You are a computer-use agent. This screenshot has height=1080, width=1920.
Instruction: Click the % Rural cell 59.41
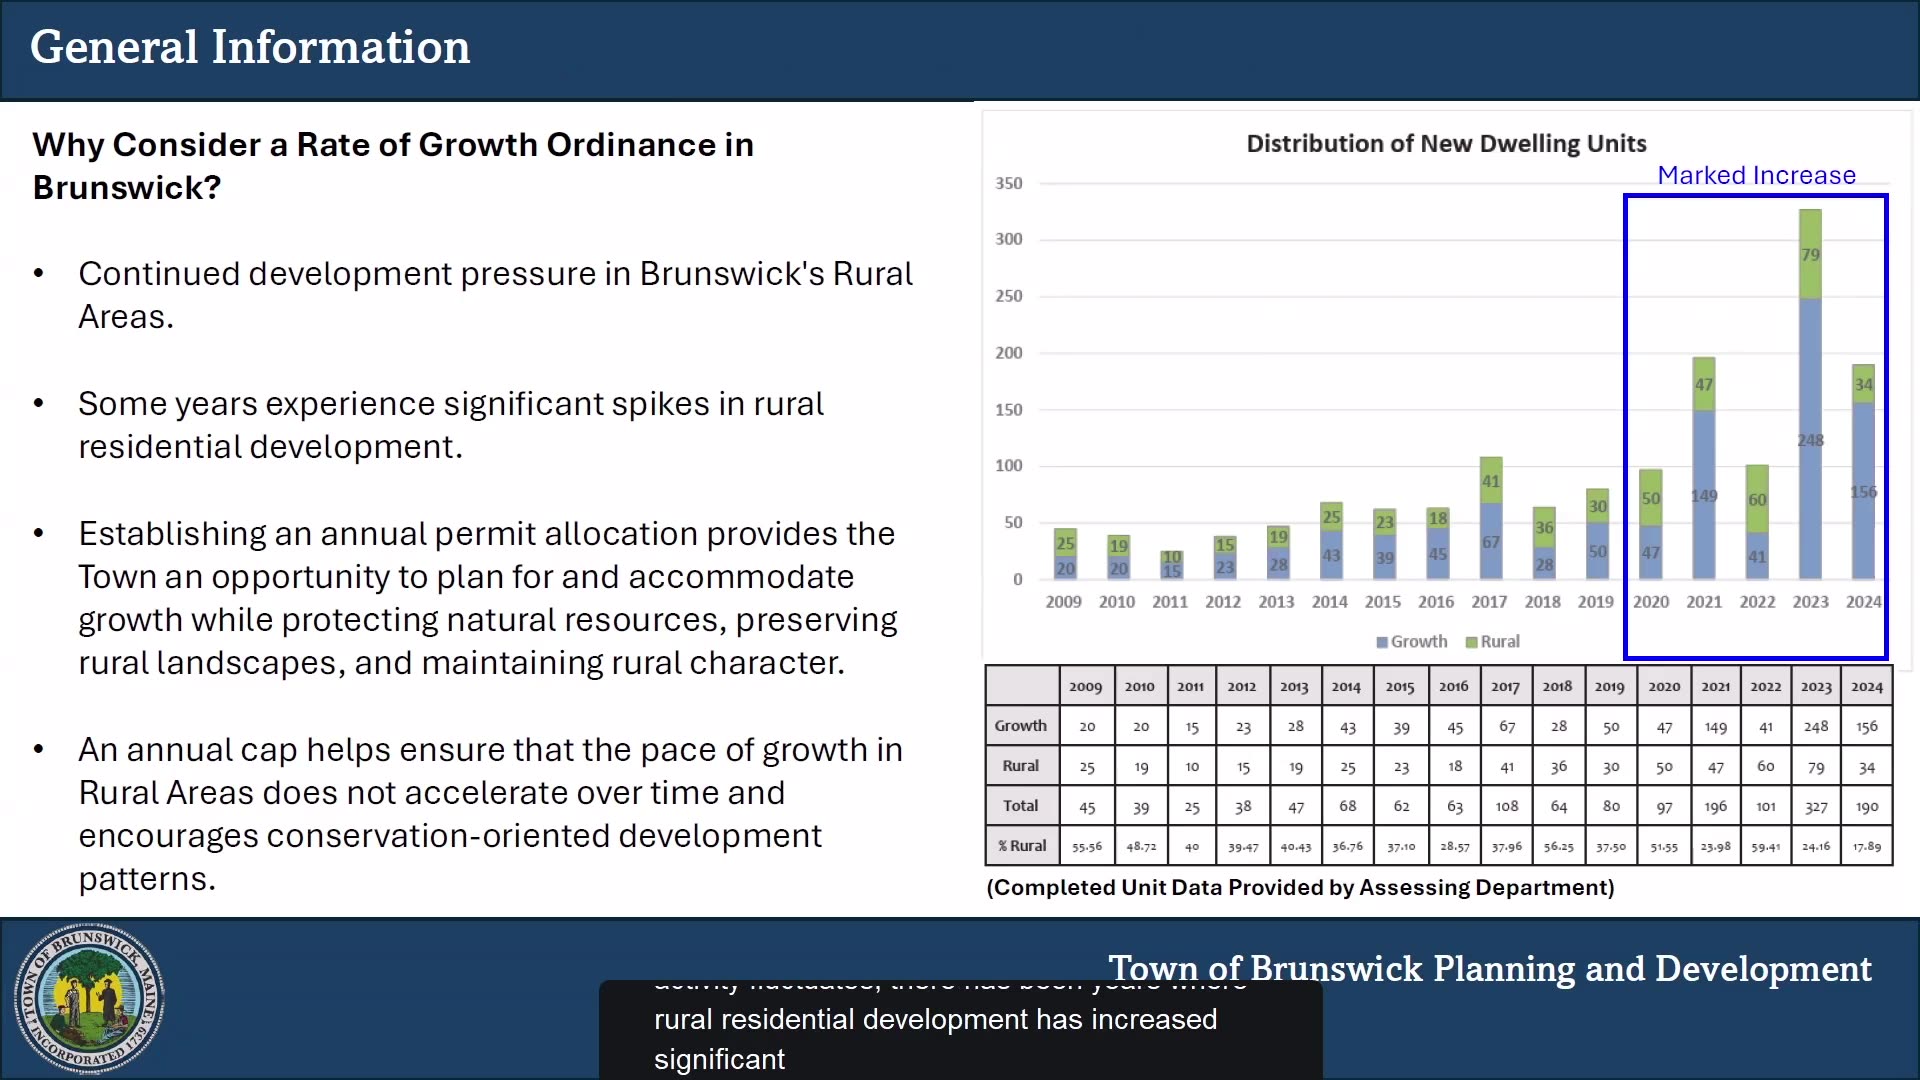pos(1766,847)
